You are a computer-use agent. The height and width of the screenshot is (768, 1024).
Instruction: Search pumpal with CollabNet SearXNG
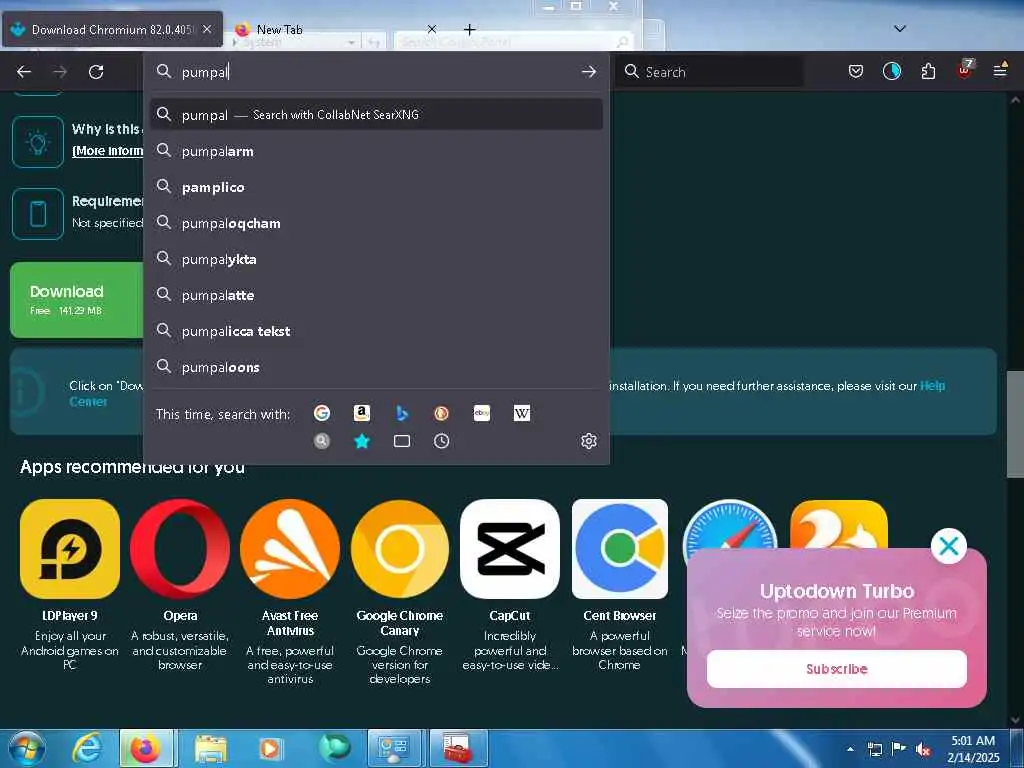click(x=376, y=114)
